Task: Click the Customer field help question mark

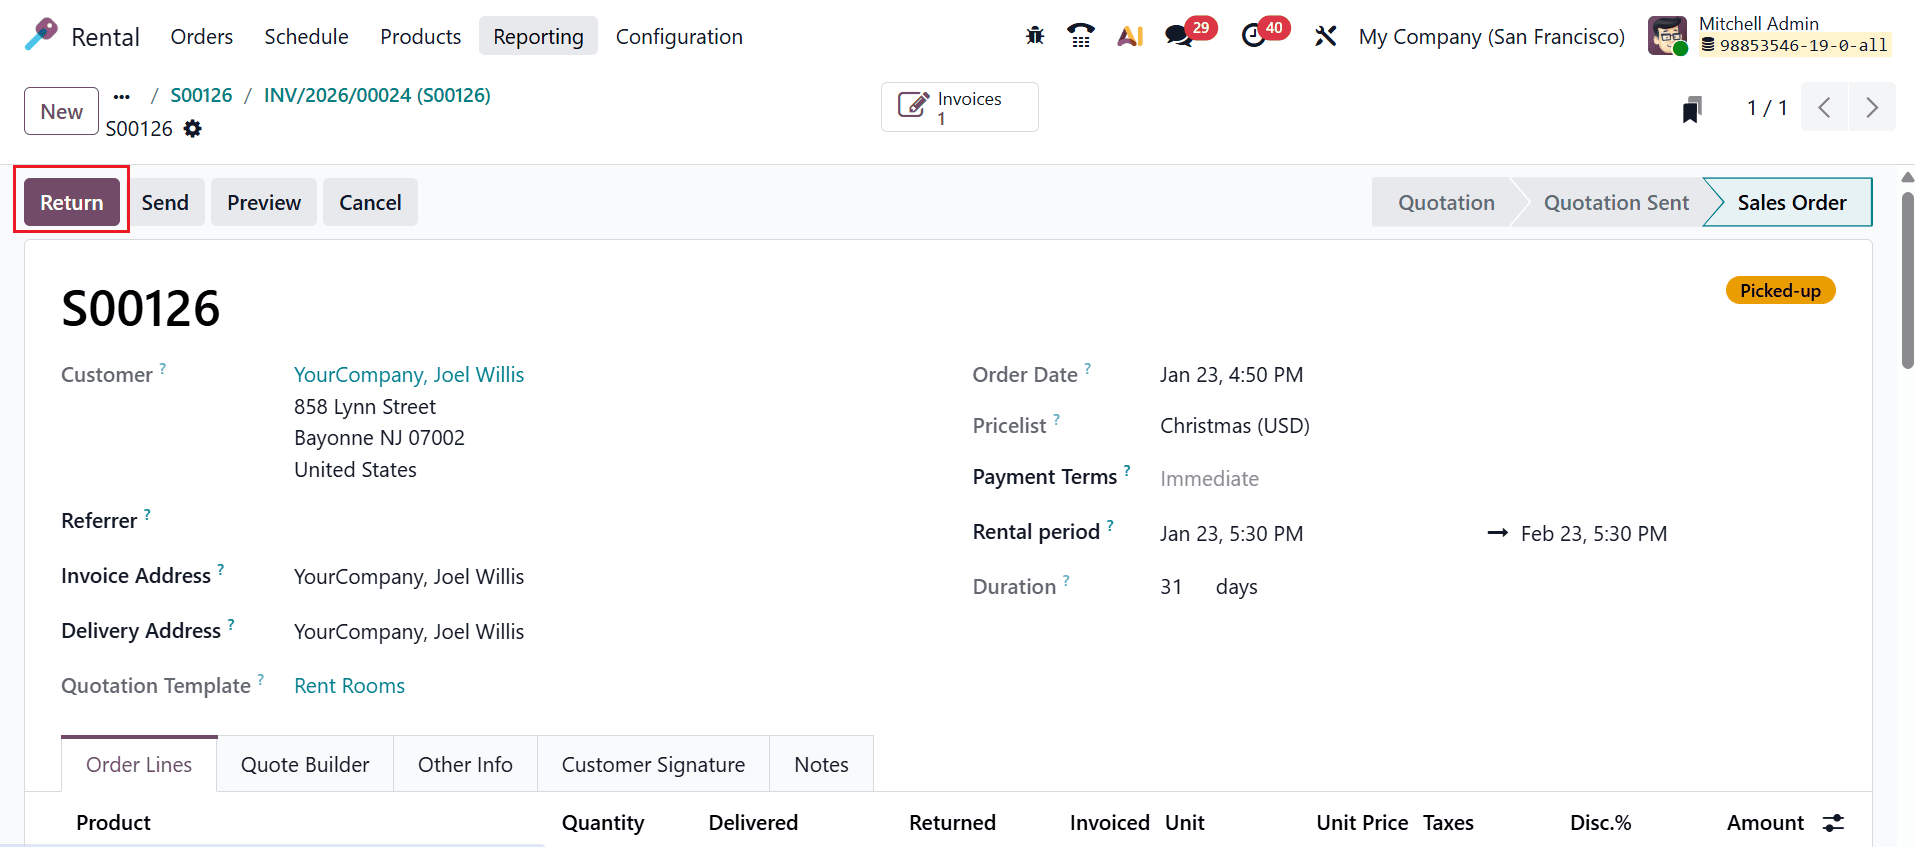Action: (x=163, y=368)
